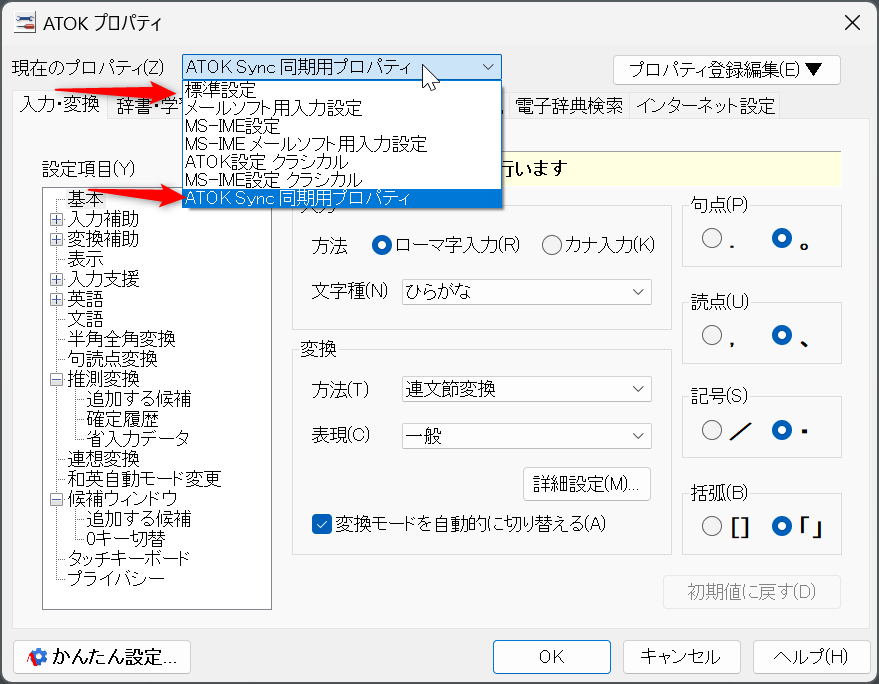Click the OK button
Viewport: 879px width, 684px height.
coord(552,657)
